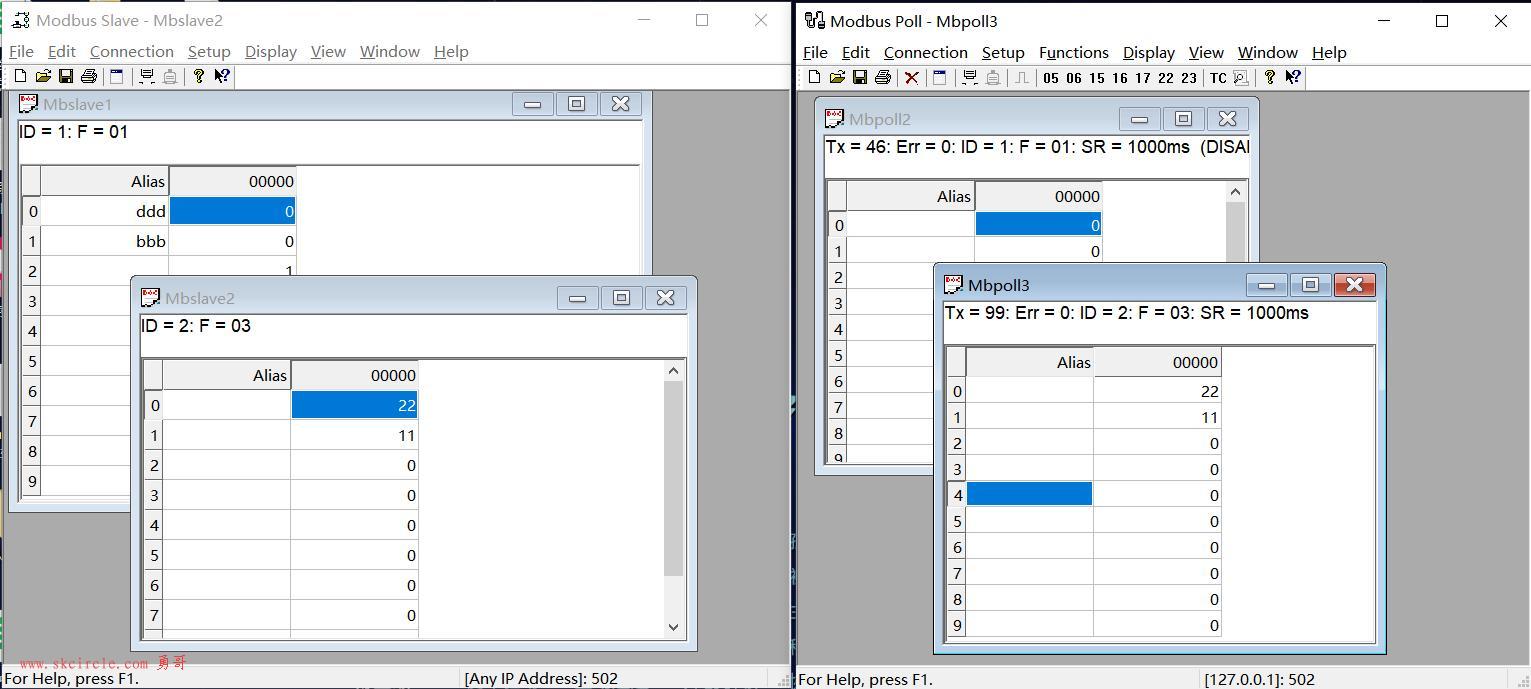Minimize the Mbslave1 child window
1531x689 pixels.
pos(532,104)
